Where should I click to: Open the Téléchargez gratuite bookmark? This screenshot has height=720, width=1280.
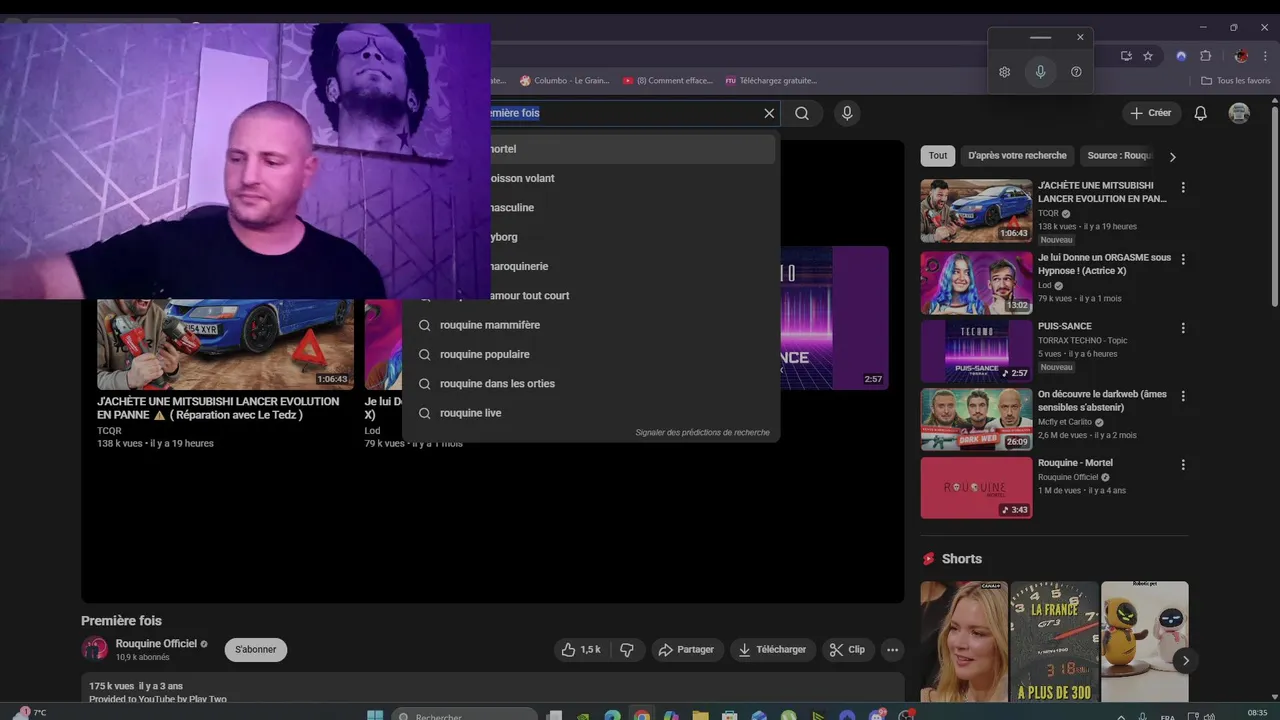click(x=771, y=81)
